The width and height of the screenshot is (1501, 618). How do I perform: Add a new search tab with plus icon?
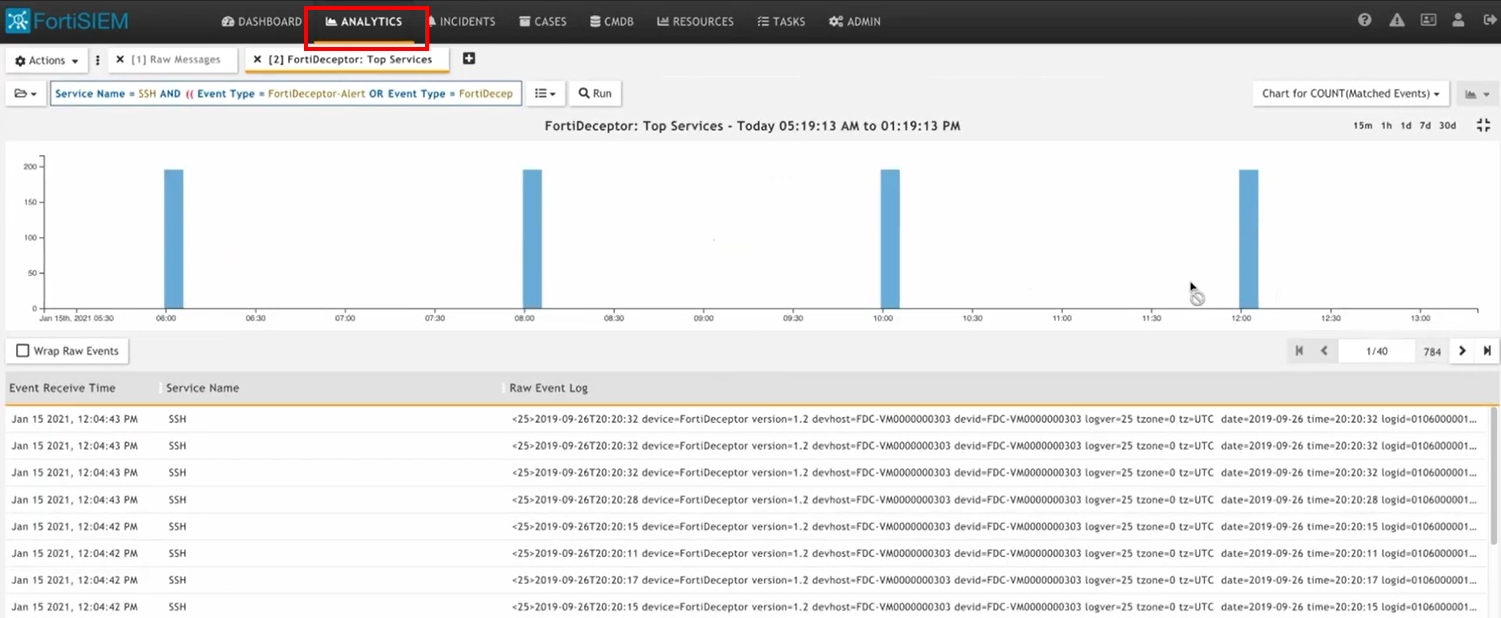click(x=469, y=59)
